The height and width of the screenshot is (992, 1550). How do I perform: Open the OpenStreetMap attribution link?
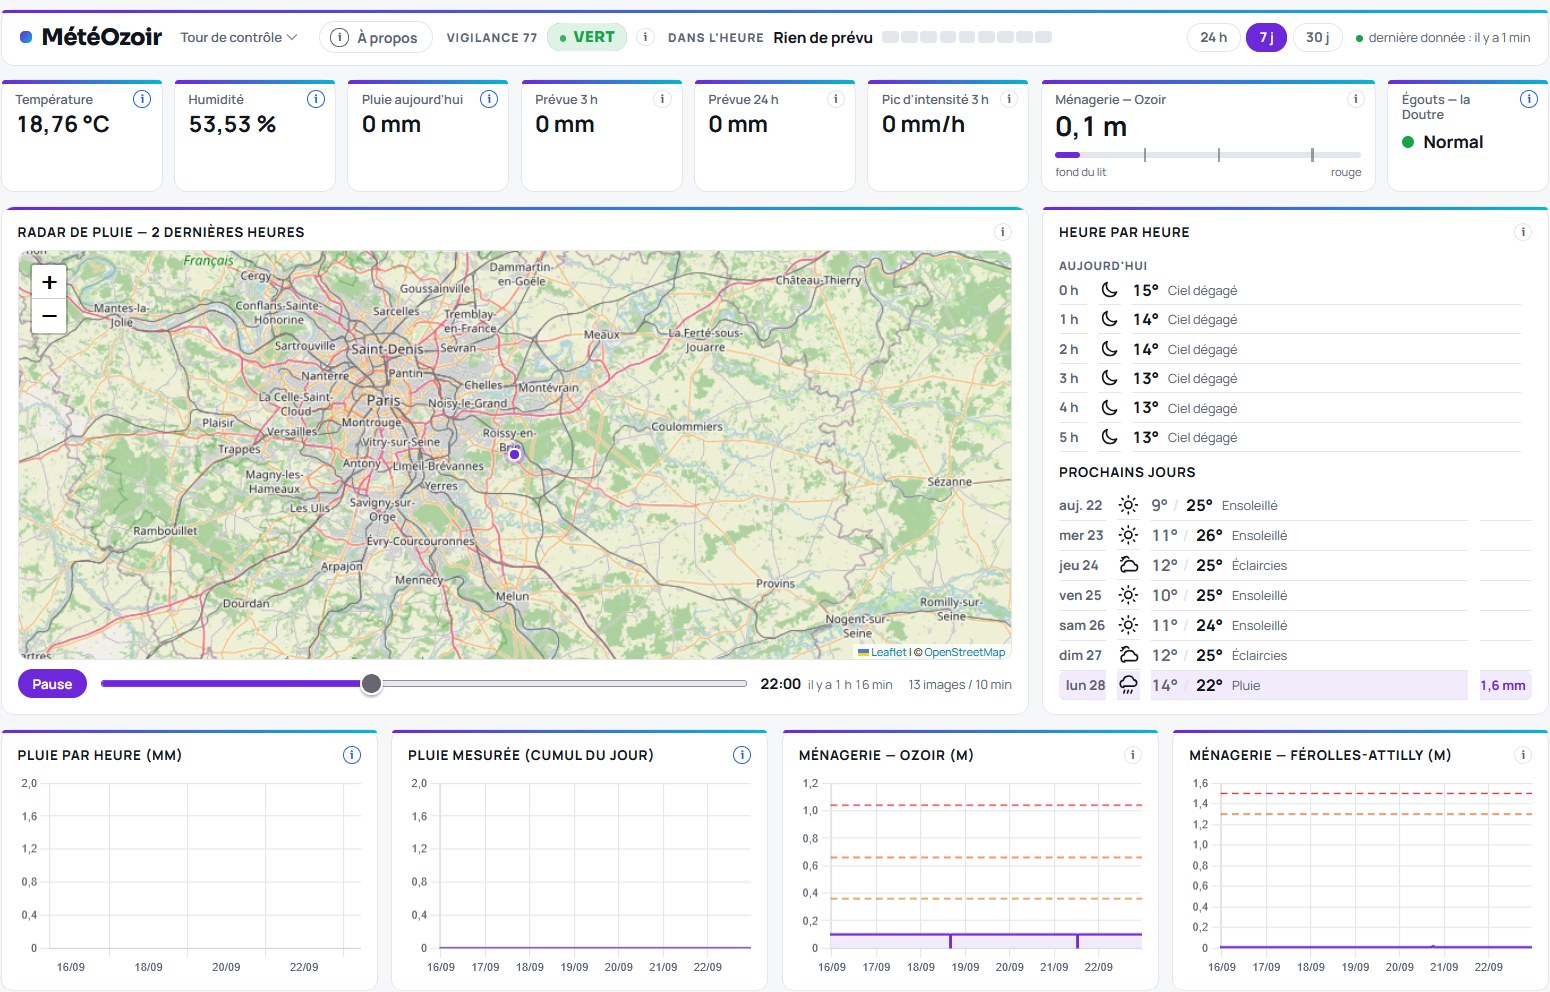(964, 652)
